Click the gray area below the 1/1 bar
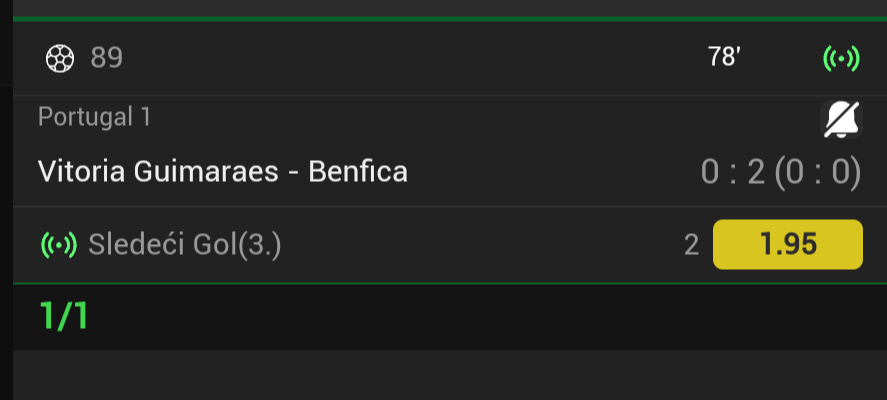887x400 pixels. click(450, 375)
